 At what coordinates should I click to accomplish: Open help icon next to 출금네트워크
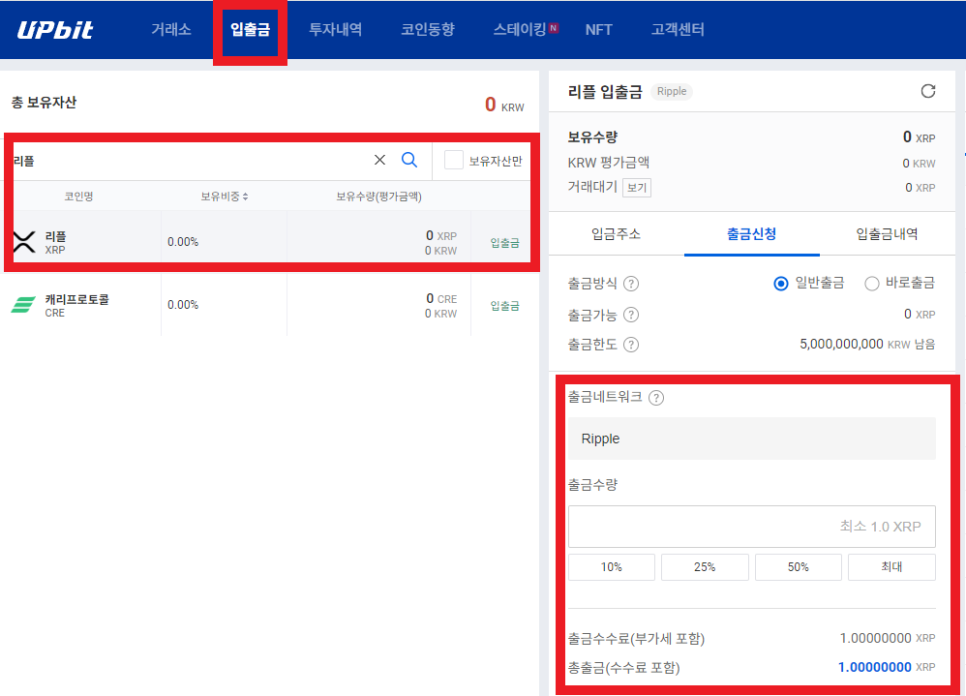(657, 398)
